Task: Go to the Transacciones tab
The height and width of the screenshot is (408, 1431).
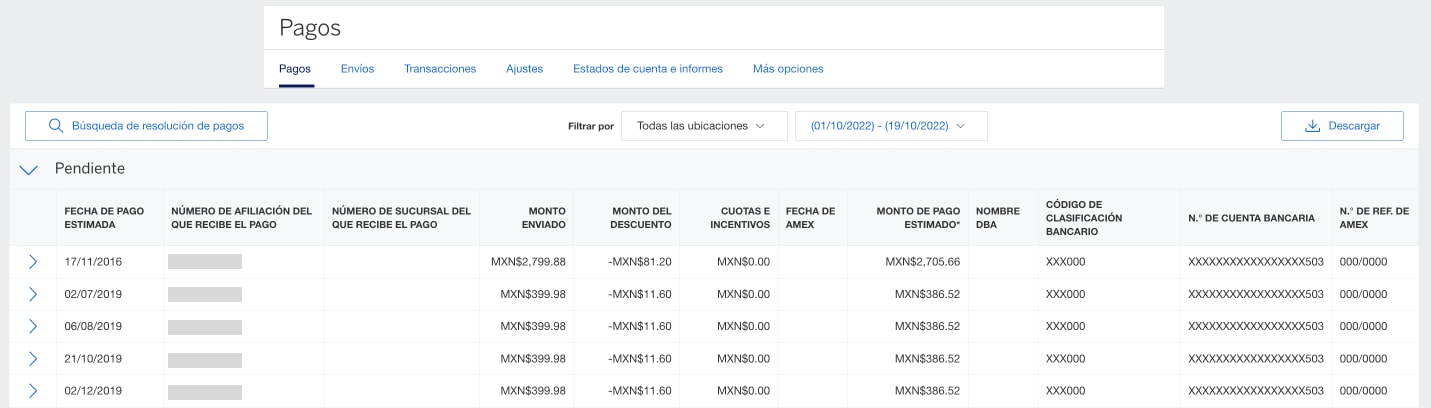Action: tap(440, 69)
